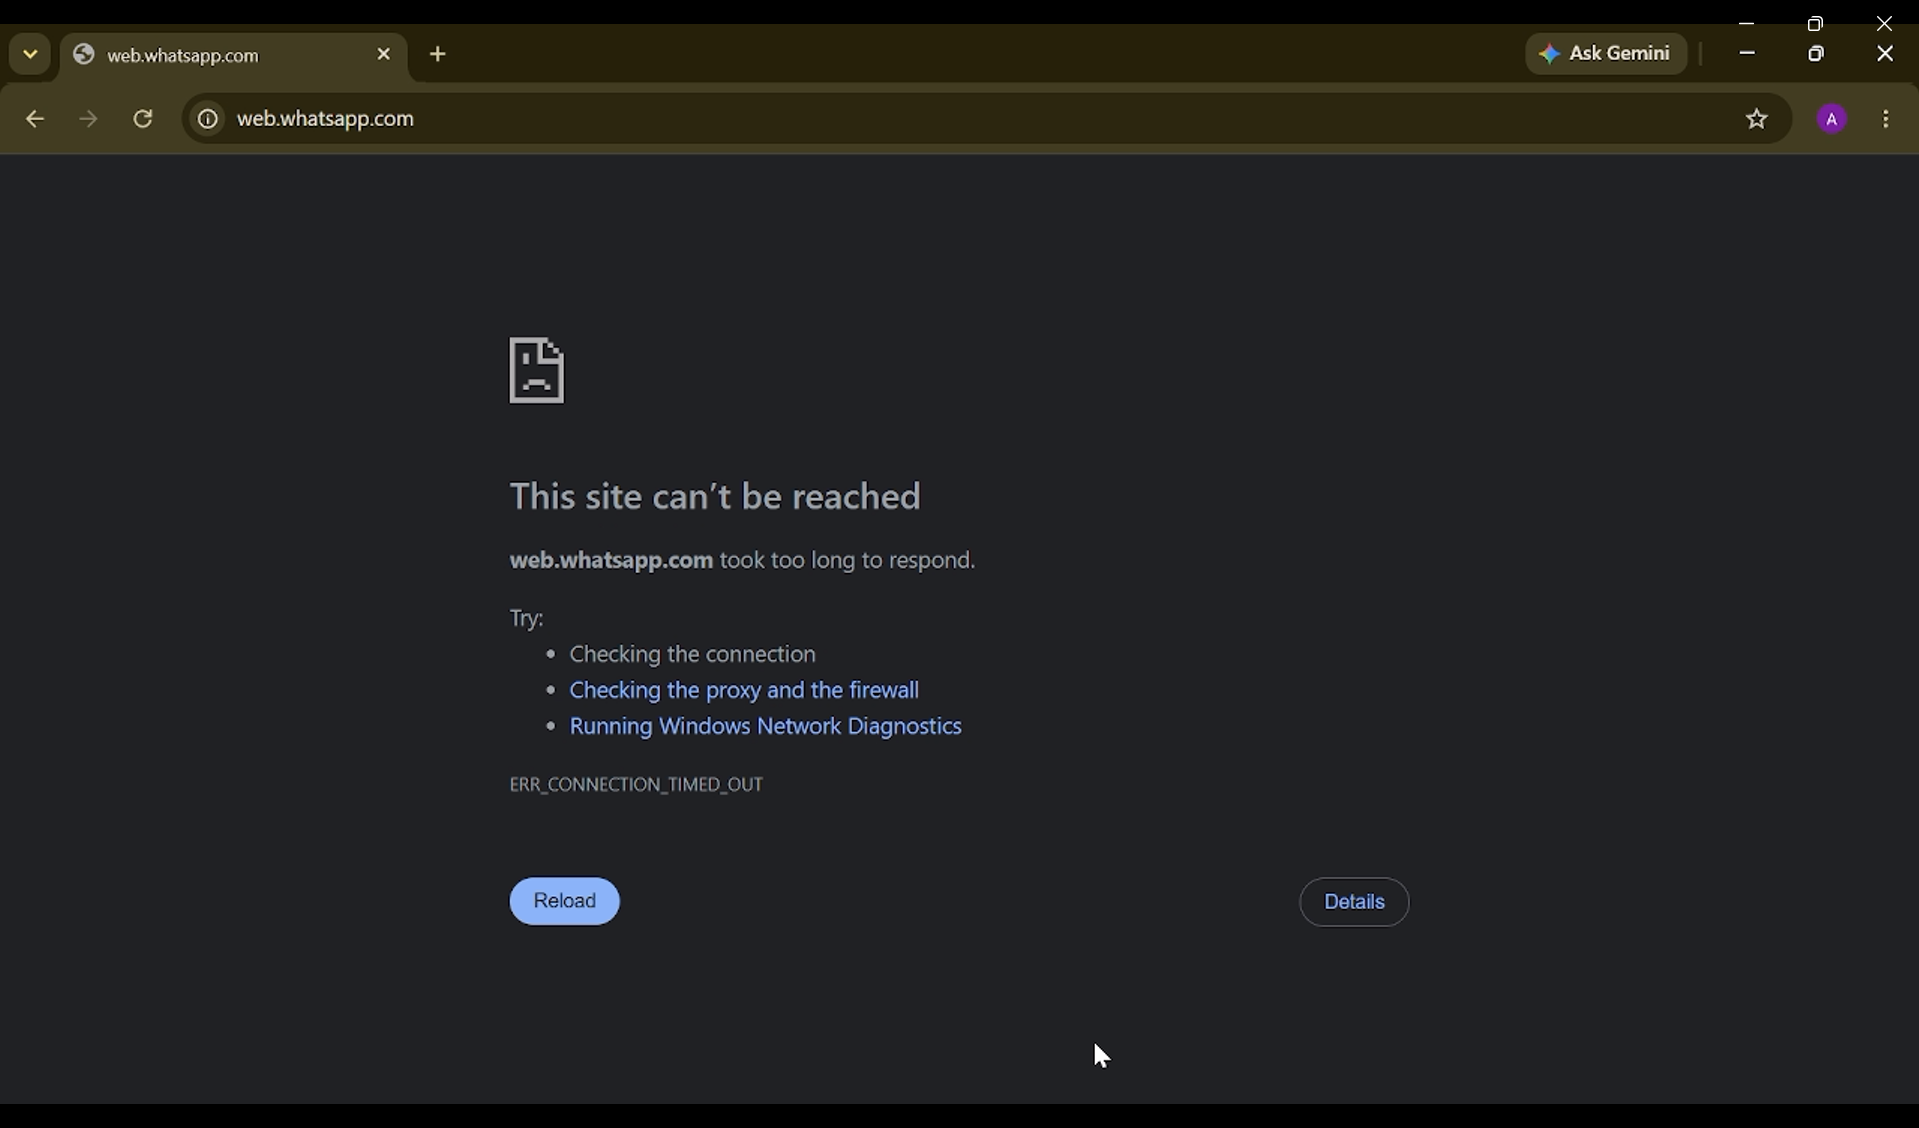
Task: Click 'Checking the connection' text
Action: [693, 654]
